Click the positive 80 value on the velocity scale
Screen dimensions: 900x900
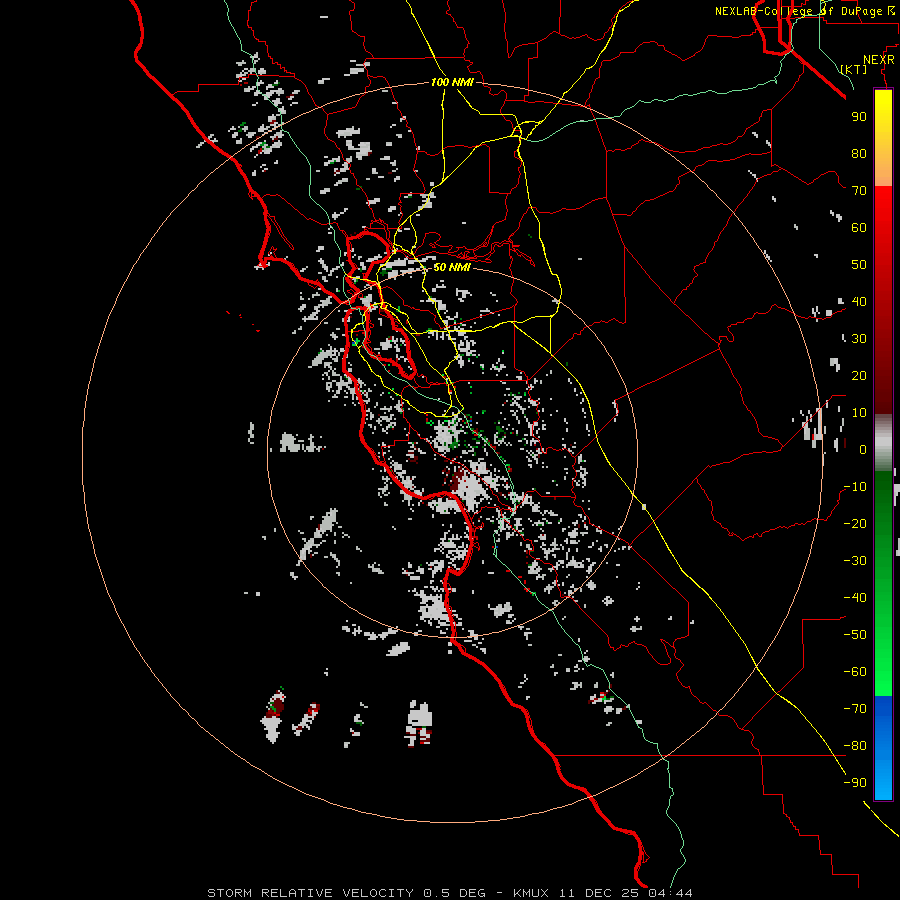point(859,153)
